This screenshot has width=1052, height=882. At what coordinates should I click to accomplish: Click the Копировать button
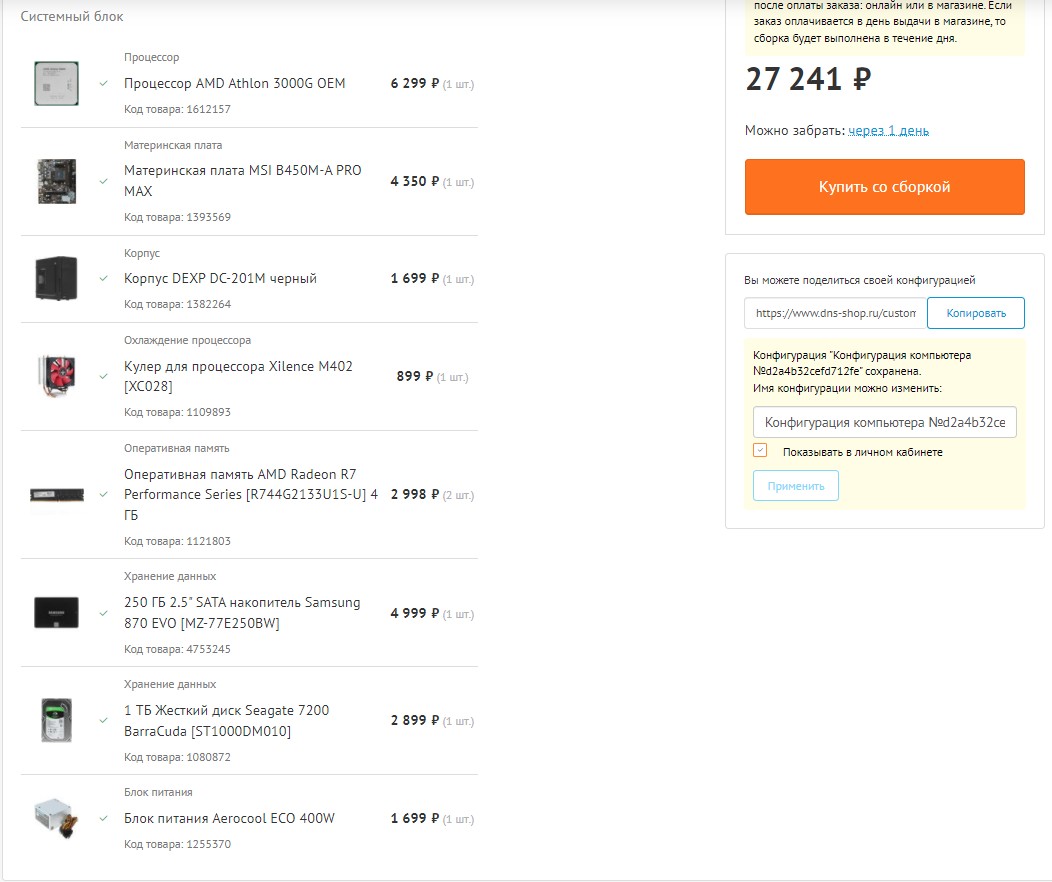tap(976, 313)
